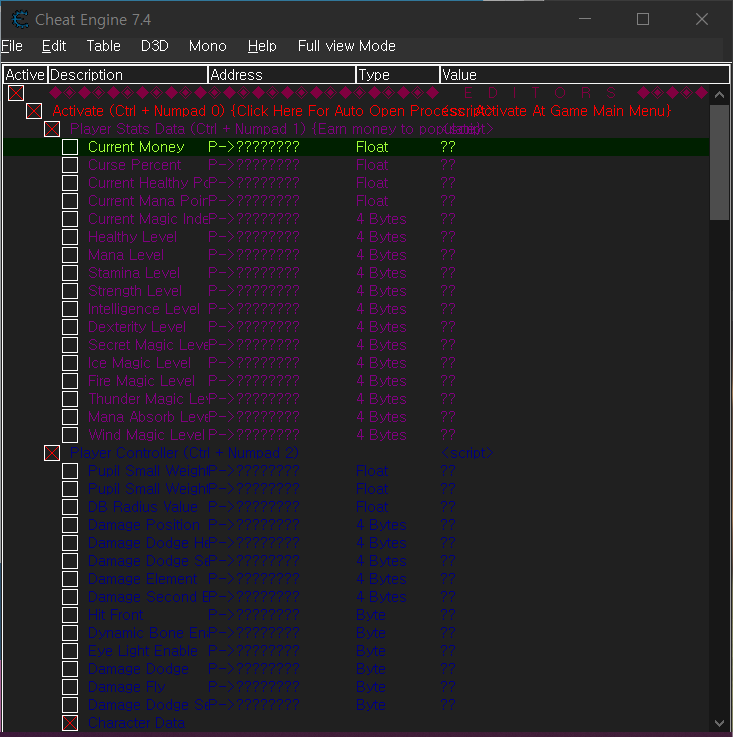
Task: Check the Mana Level box
Action: pos(70,255)
